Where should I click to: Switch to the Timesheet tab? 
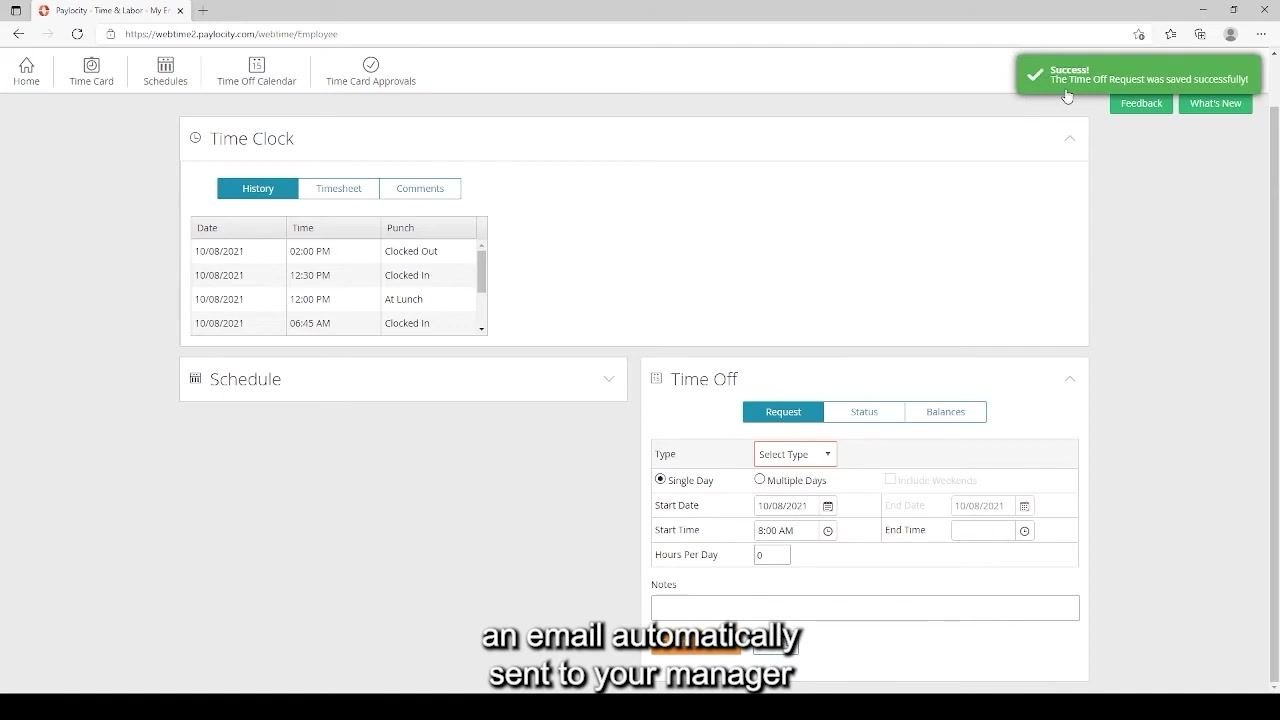point(339,188)
